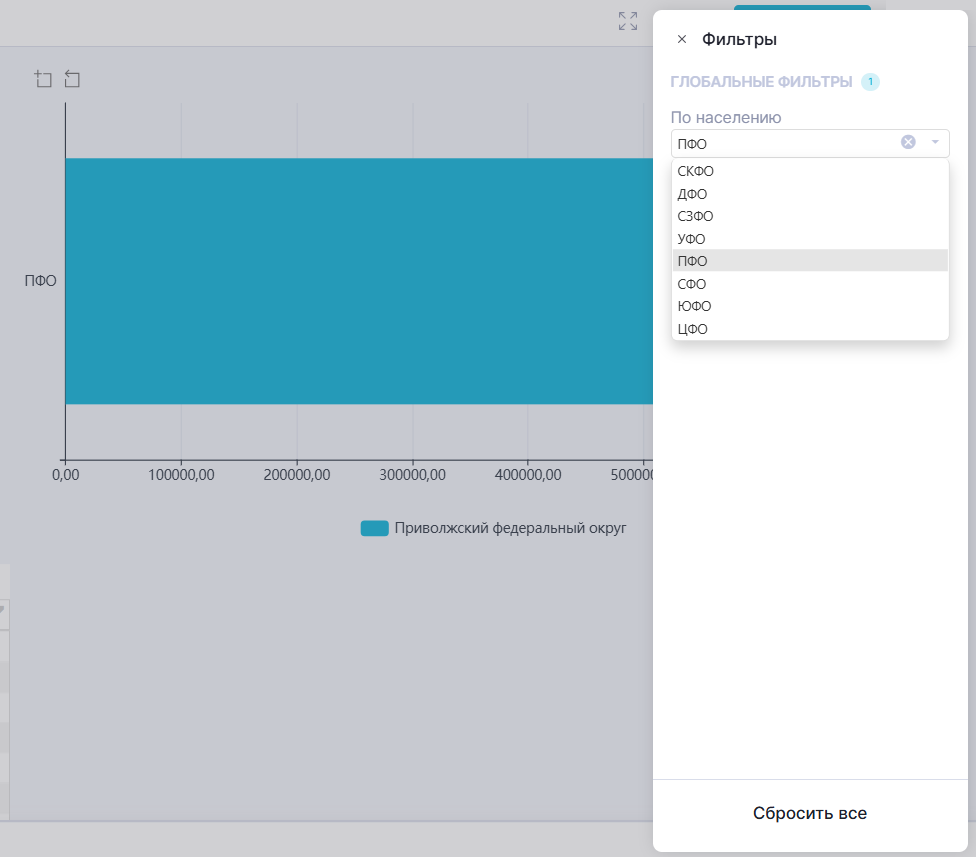Click the global filters count badge
Screen dimensions: 976x857
click(x=870, y=81)
